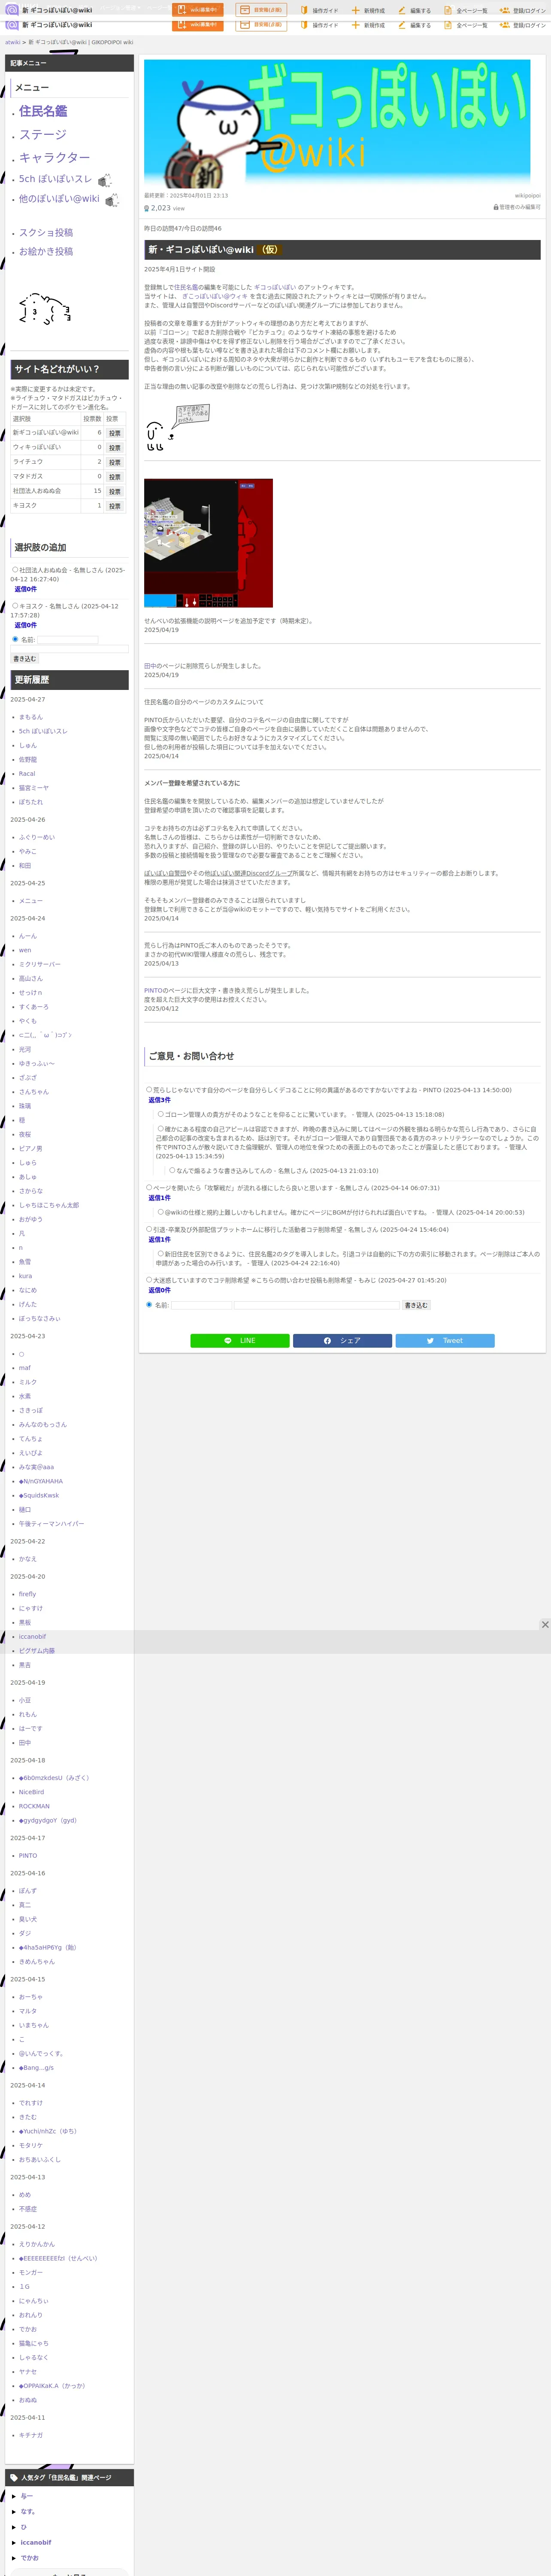The image size is (551, 2576).
Task: Select the 名前 radio in the main comment form
Action: pos(149,1305)
